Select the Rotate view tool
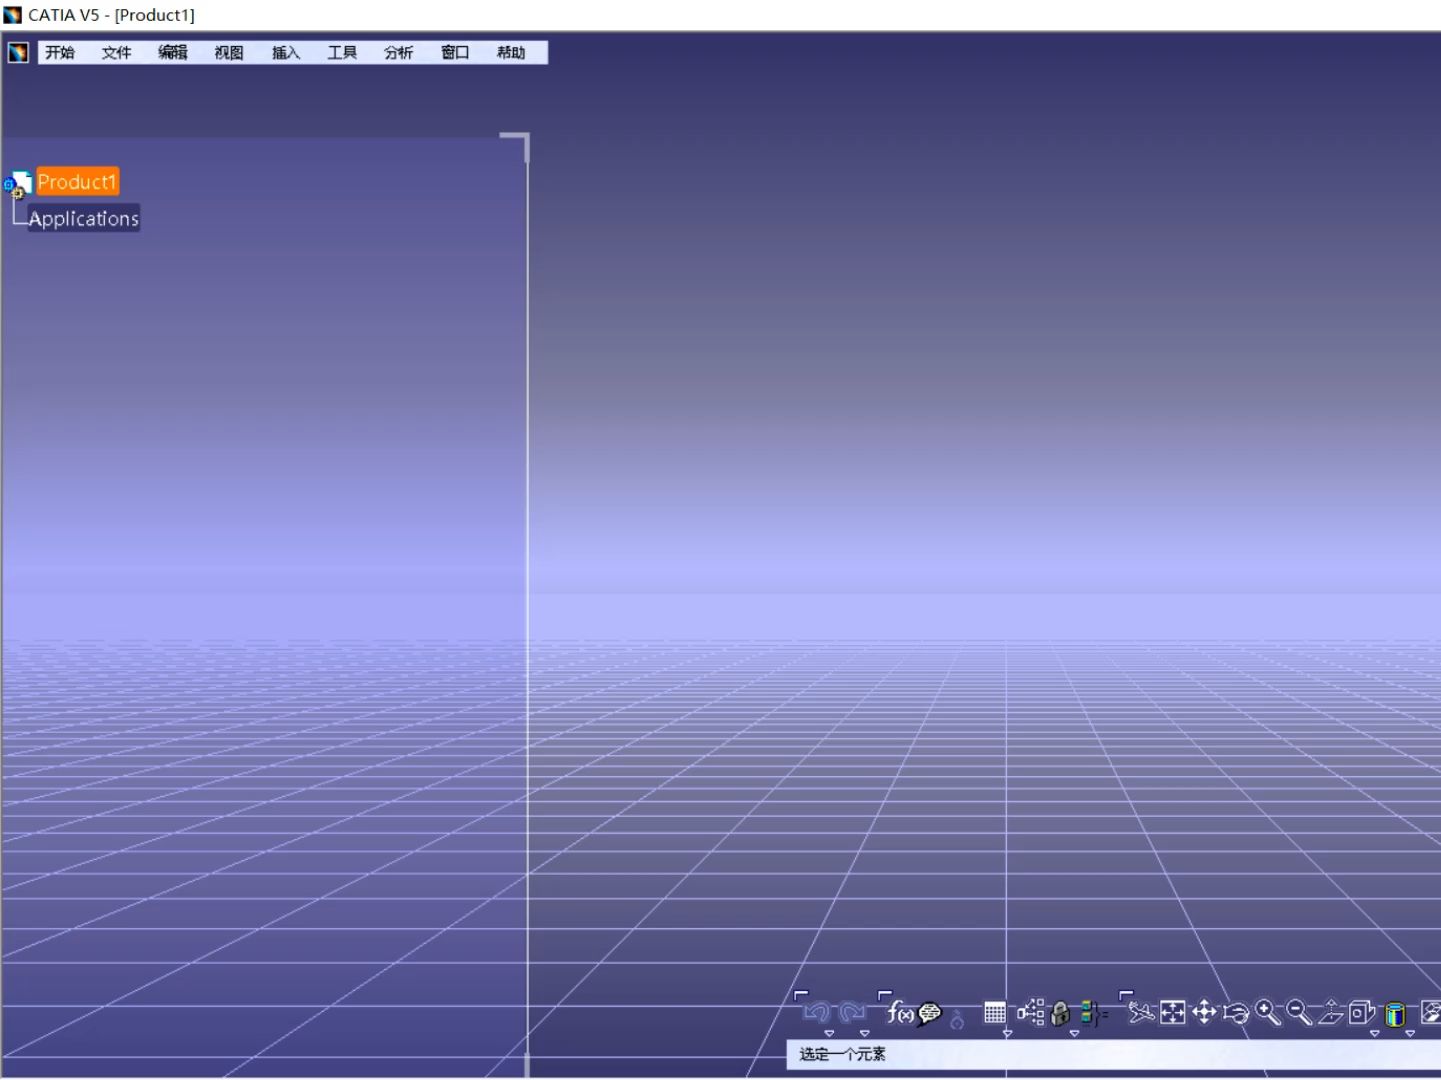1441x1080 pixels. (x=1236, y=1014)
